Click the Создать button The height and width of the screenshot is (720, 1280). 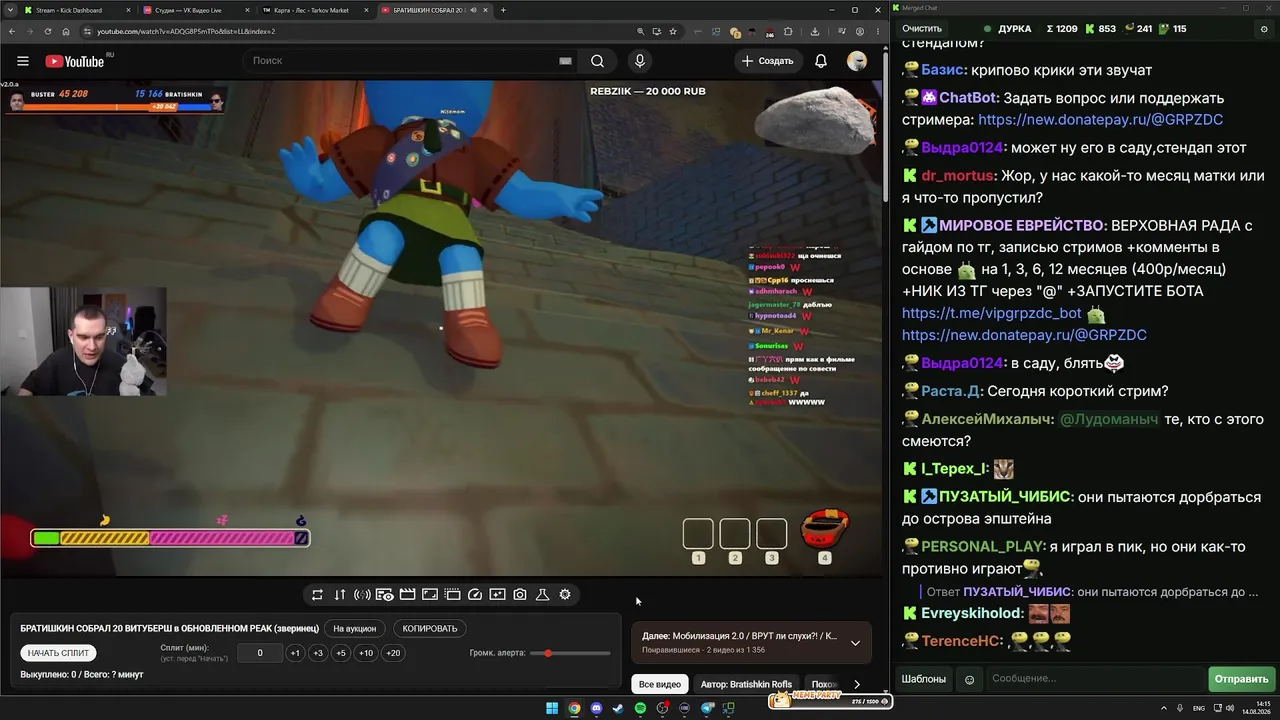(x=767, y=61)
